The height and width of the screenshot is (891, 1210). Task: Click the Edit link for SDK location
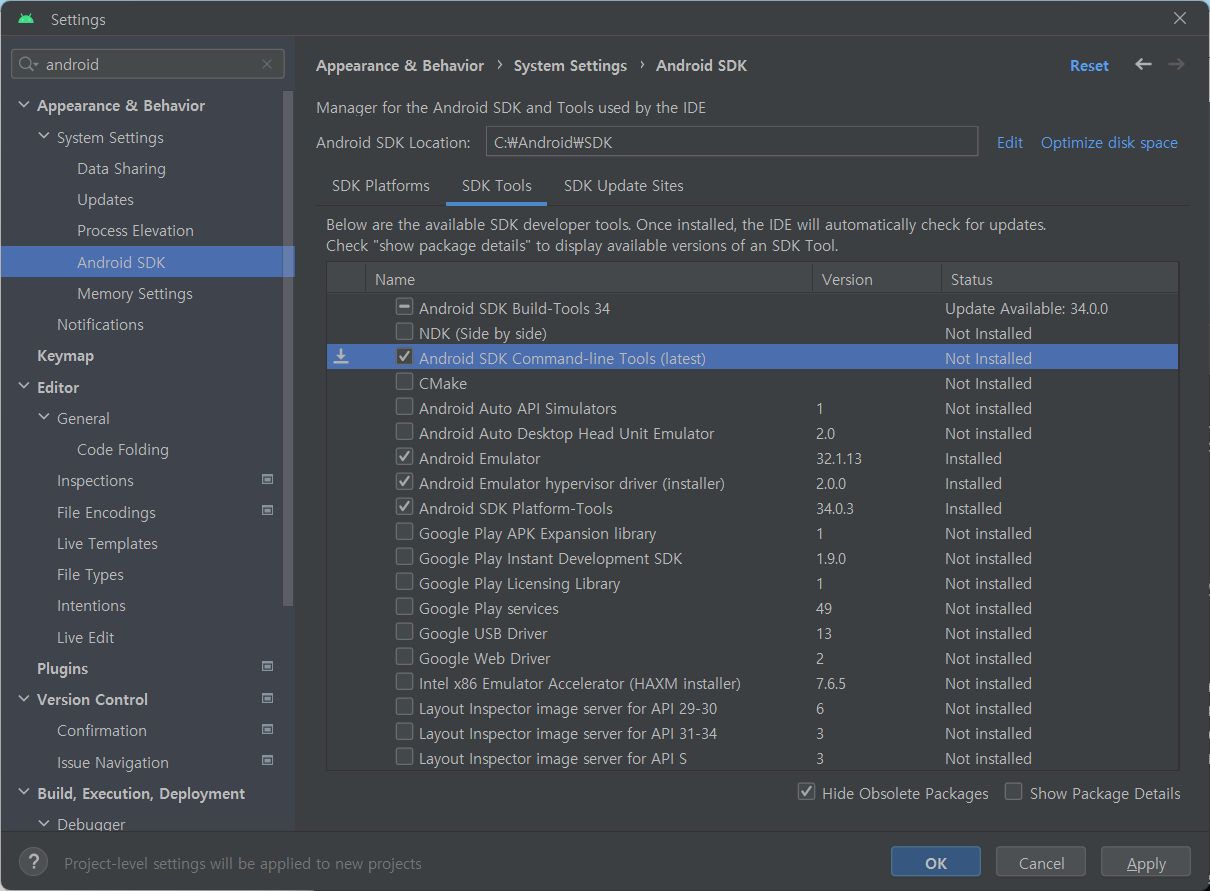1010,142
